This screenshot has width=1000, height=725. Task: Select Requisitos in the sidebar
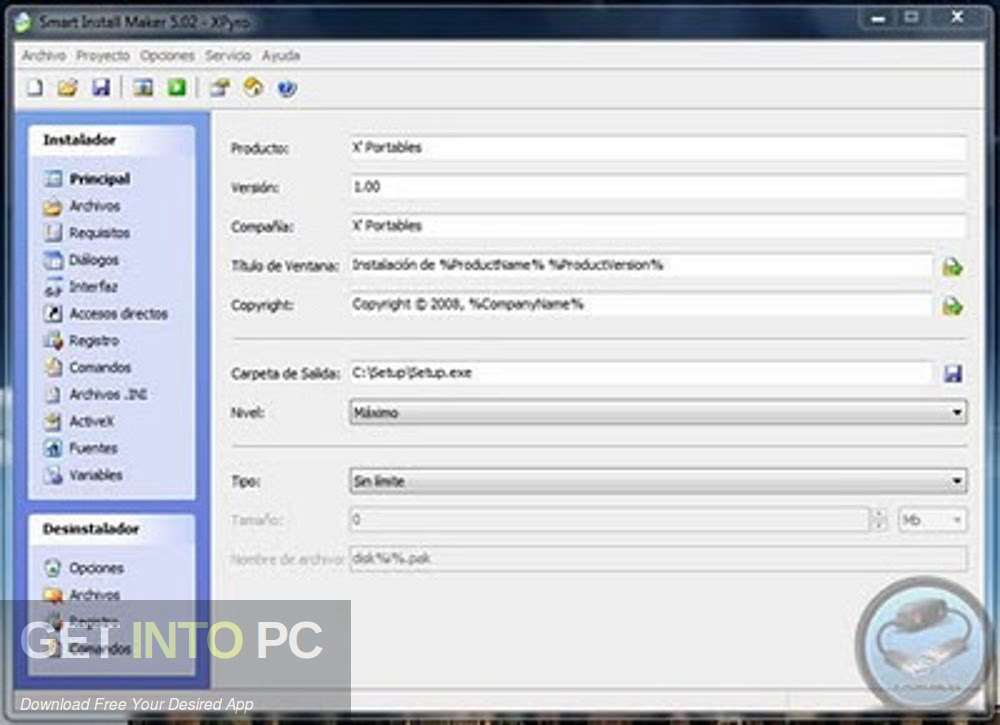tap(86, 233)
